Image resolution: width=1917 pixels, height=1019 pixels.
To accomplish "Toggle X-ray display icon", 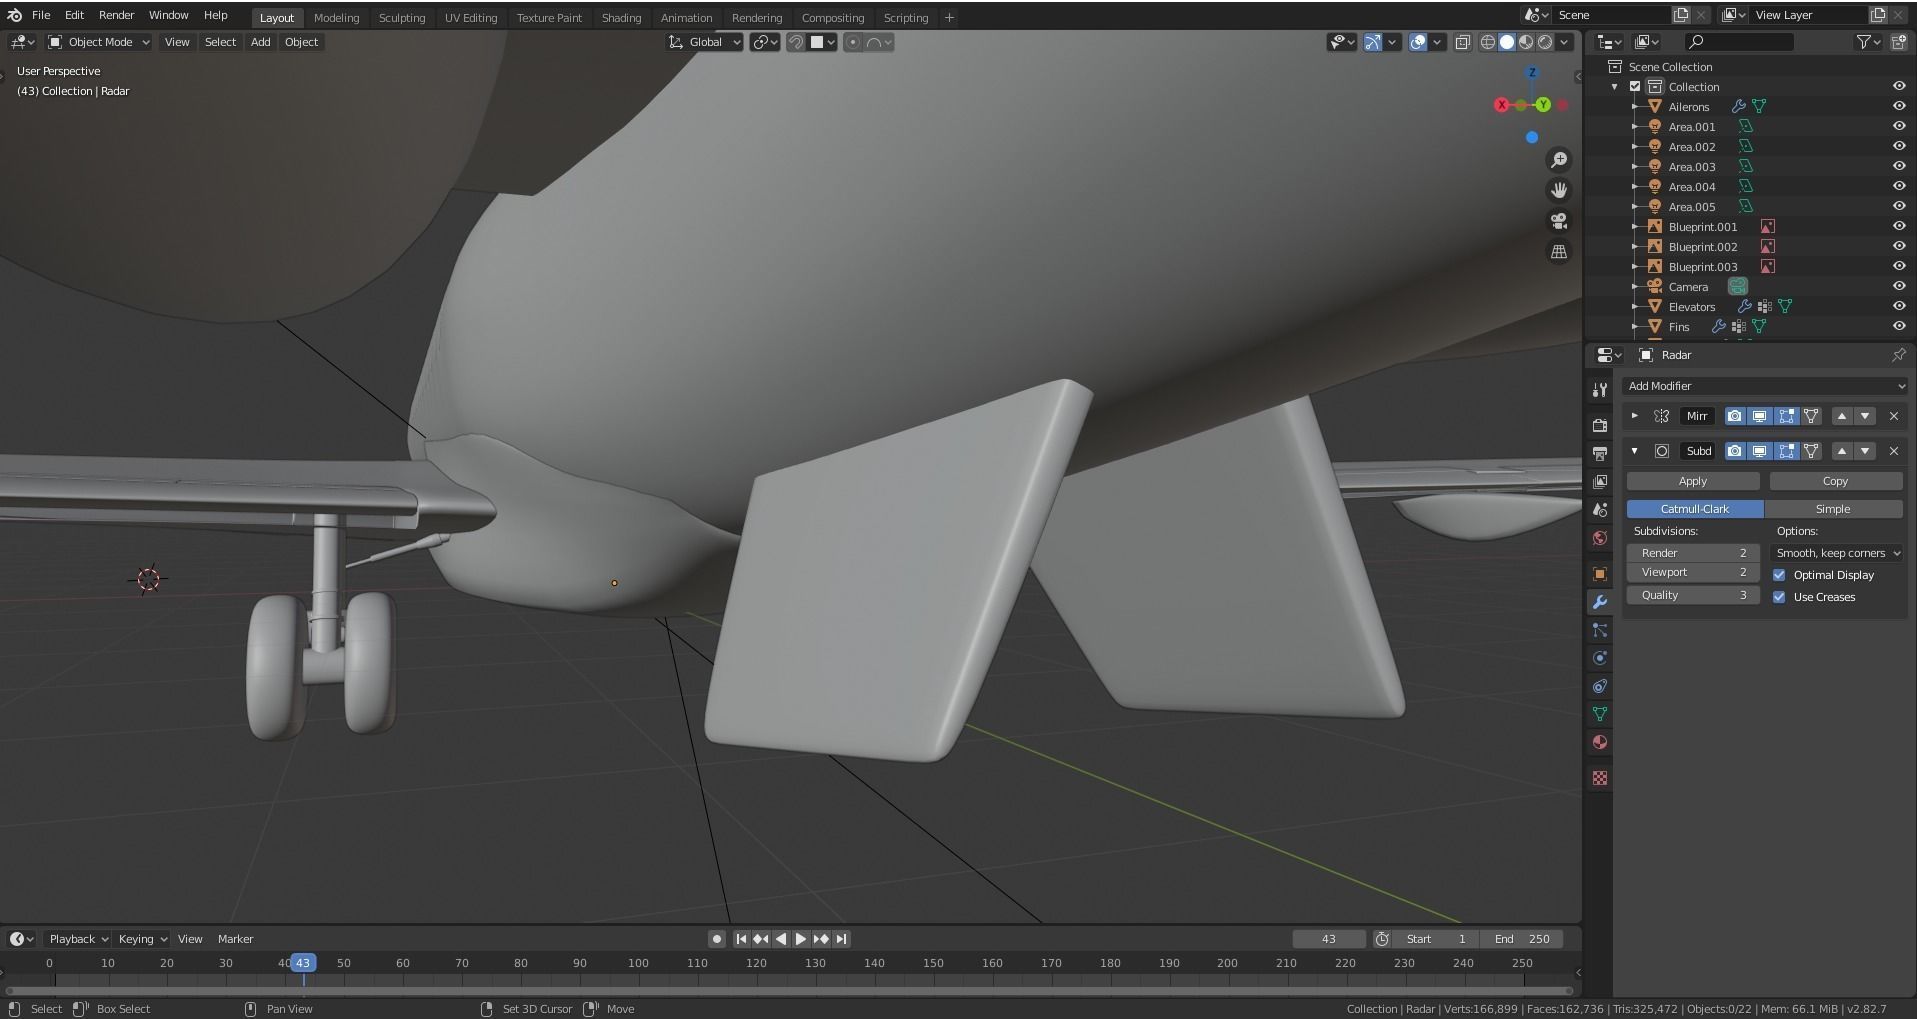I will pos(1463,42).
